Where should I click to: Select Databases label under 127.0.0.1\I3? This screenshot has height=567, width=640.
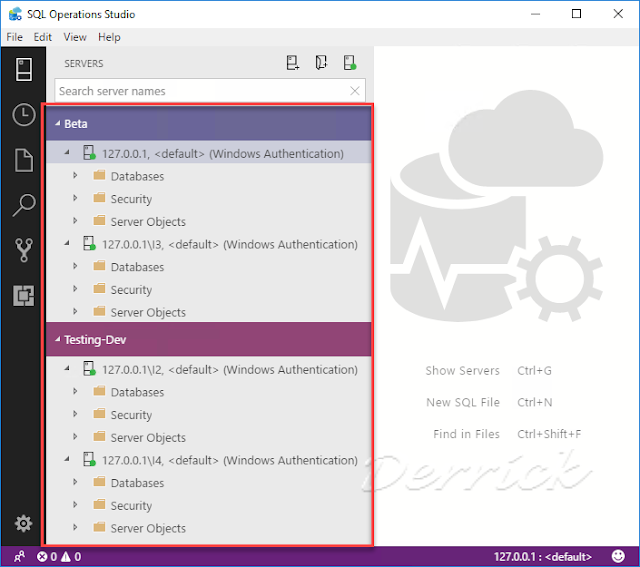click(137, 267)
